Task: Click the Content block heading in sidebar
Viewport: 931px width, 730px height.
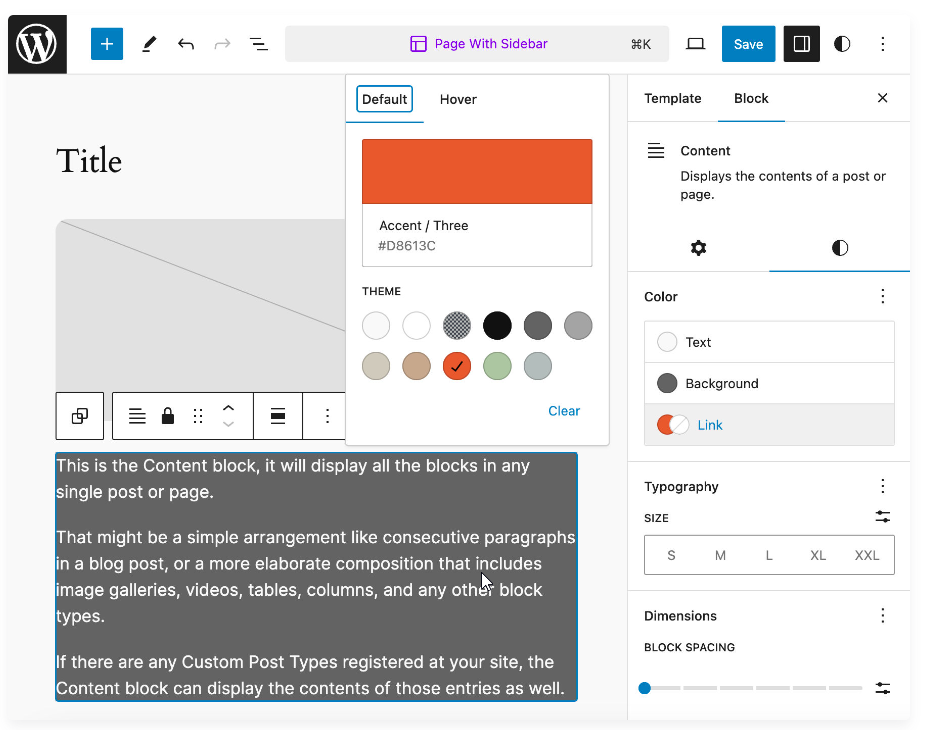Action: pyautogui.click(x=705, y=151)
